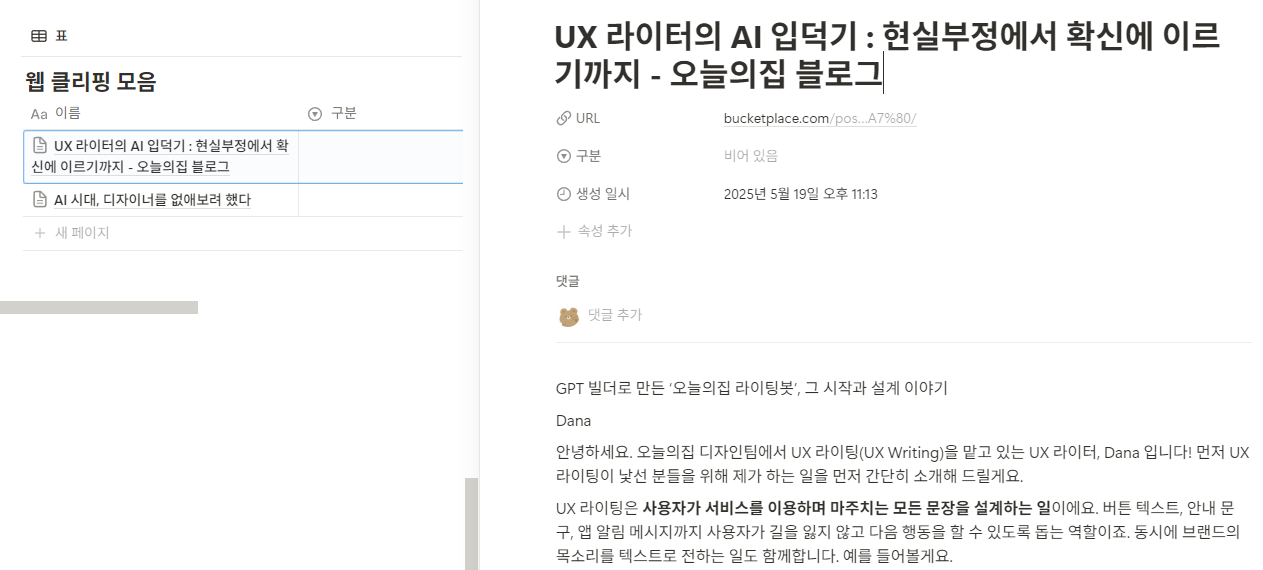The width and height of the screenshot is (1263, 570).
Task: Click the 생성 일시 property label
Action: 603,194
